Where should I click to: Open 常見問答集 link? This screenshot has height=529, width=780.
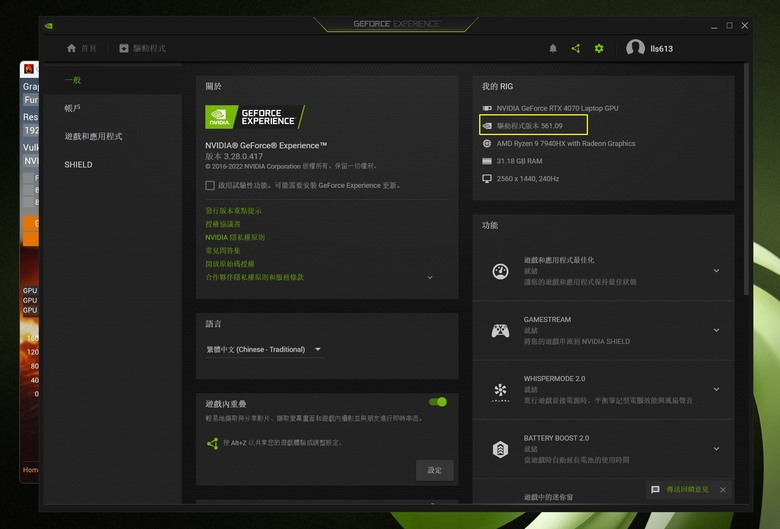(223, 251)
